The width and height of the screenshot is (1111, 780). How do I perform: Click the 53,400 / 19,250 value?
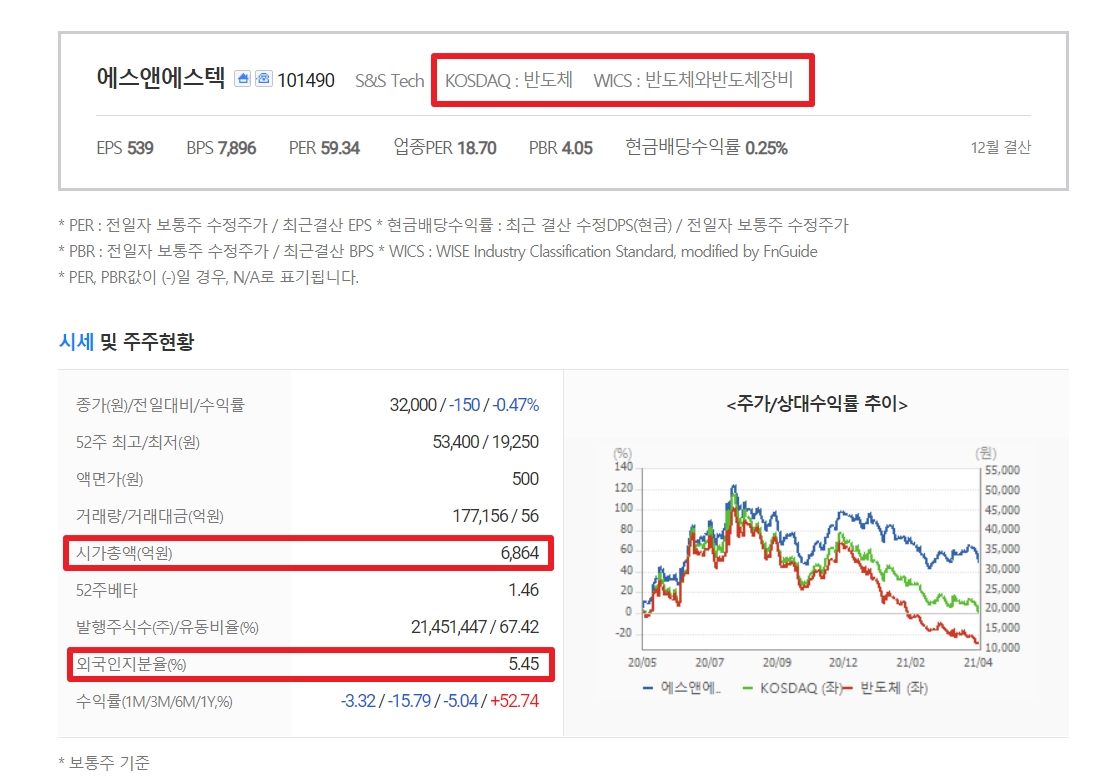(x=486, y=442)
